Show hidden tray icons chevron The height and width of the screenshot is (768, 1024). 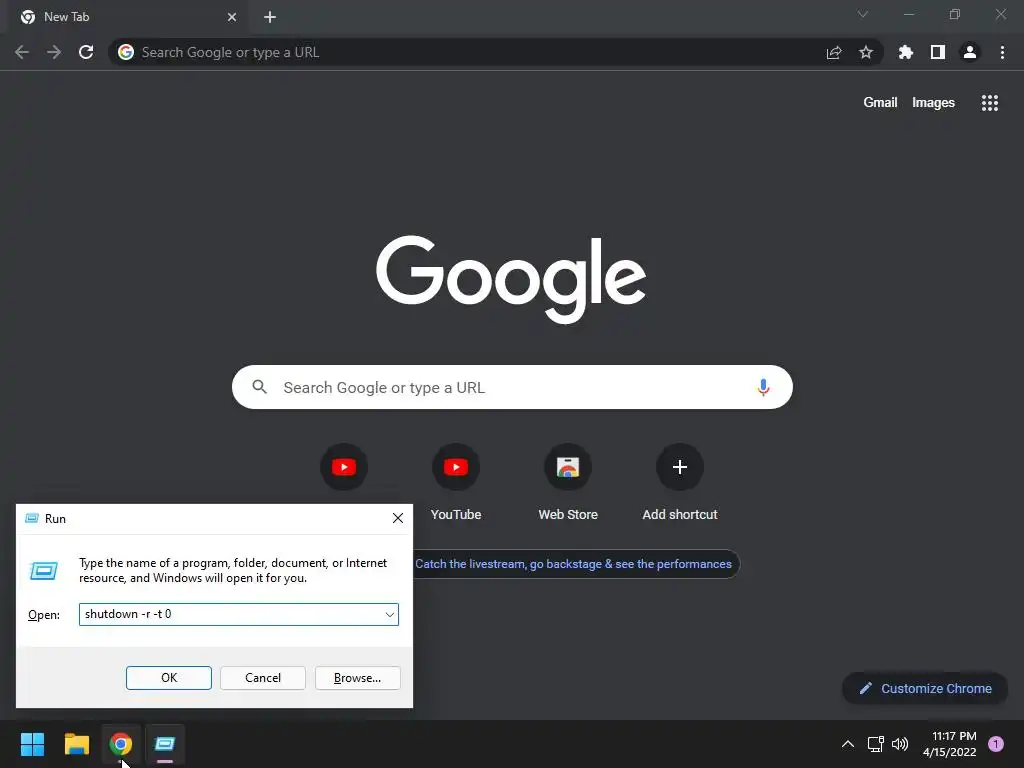848,744
